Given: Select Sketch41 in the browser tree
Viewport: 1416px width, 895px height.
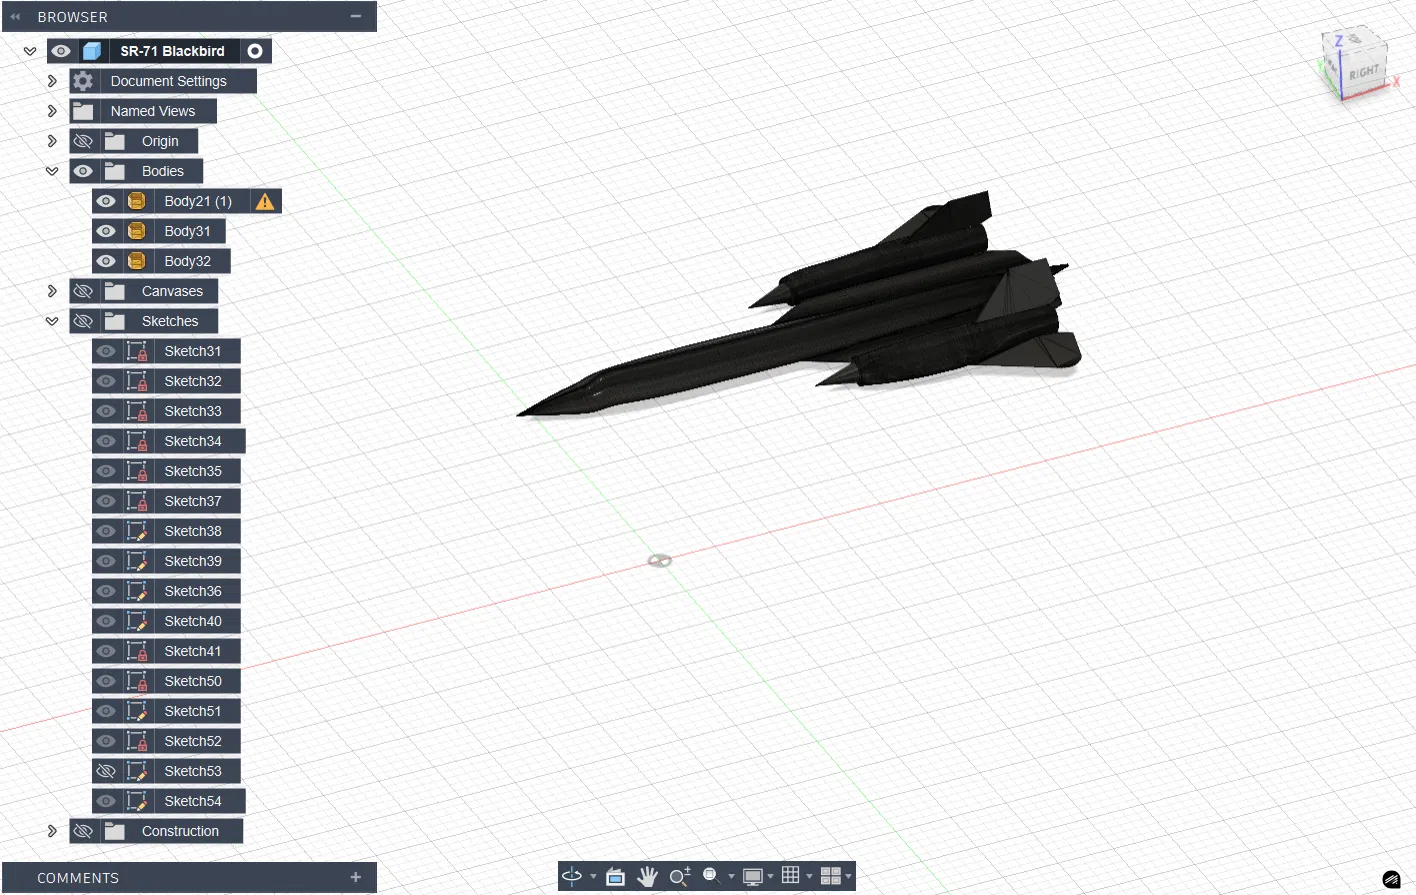Looking at the screenshot, I should (193, 651).
